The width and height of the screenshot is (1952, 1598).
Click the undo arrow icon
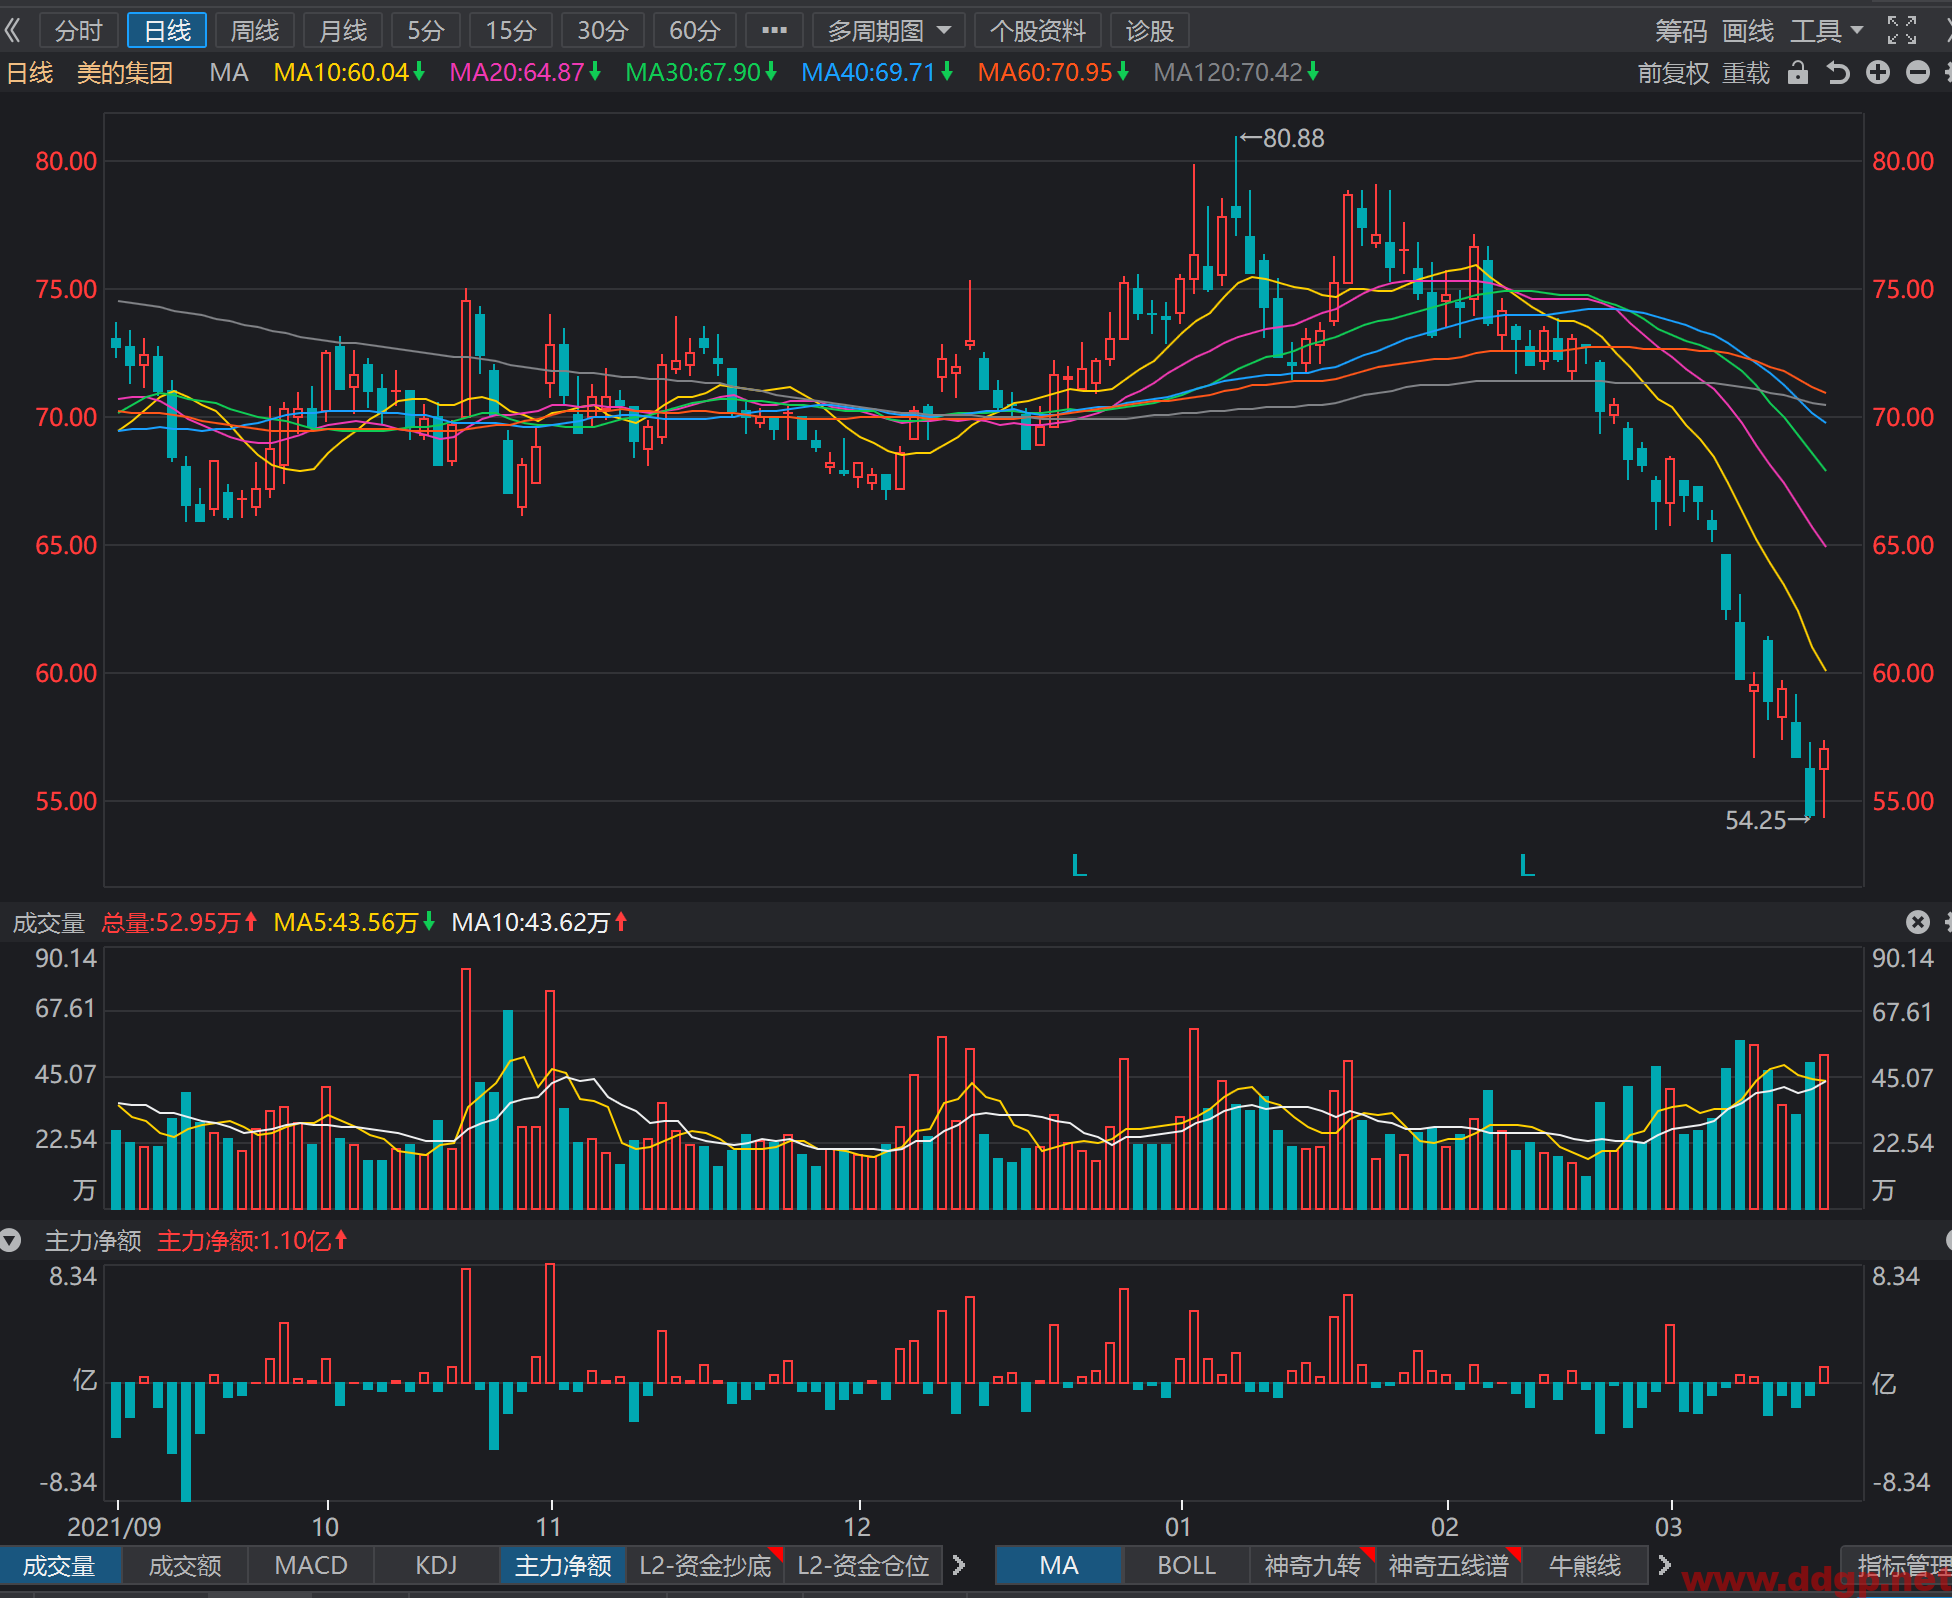click(x=1837, y=72)
